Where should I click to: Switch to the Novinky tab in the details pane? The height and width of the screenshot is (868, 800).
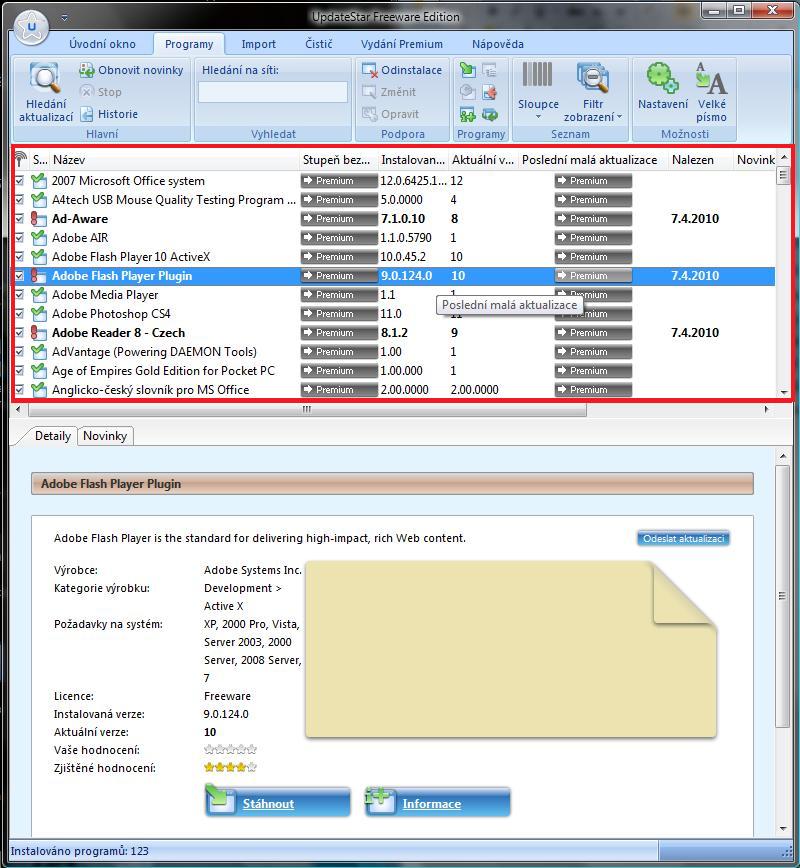(x=105, y=436)
